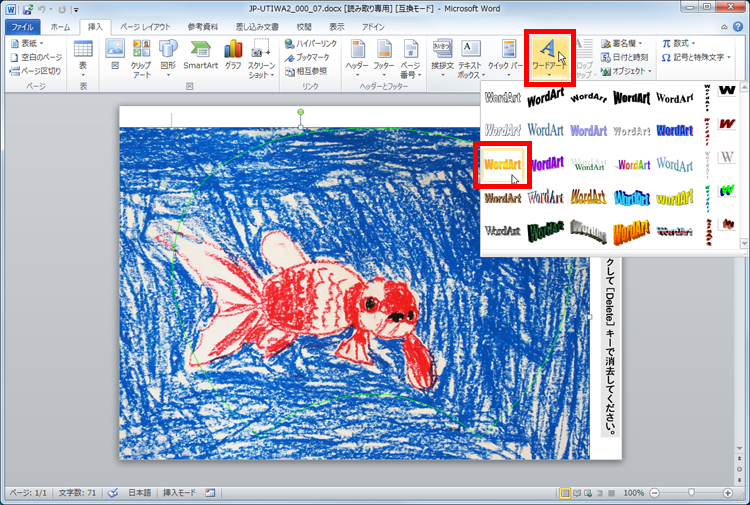Screen dimensions: 750x505
Task: Add a hyperlink (ハイパーリンク)
Action: click(311, 44)
